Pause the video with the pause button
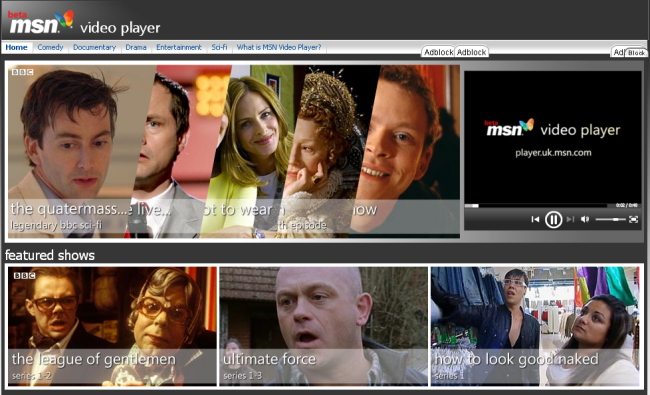This screenshot has height=395, width=650. click(x=553, y=219)
